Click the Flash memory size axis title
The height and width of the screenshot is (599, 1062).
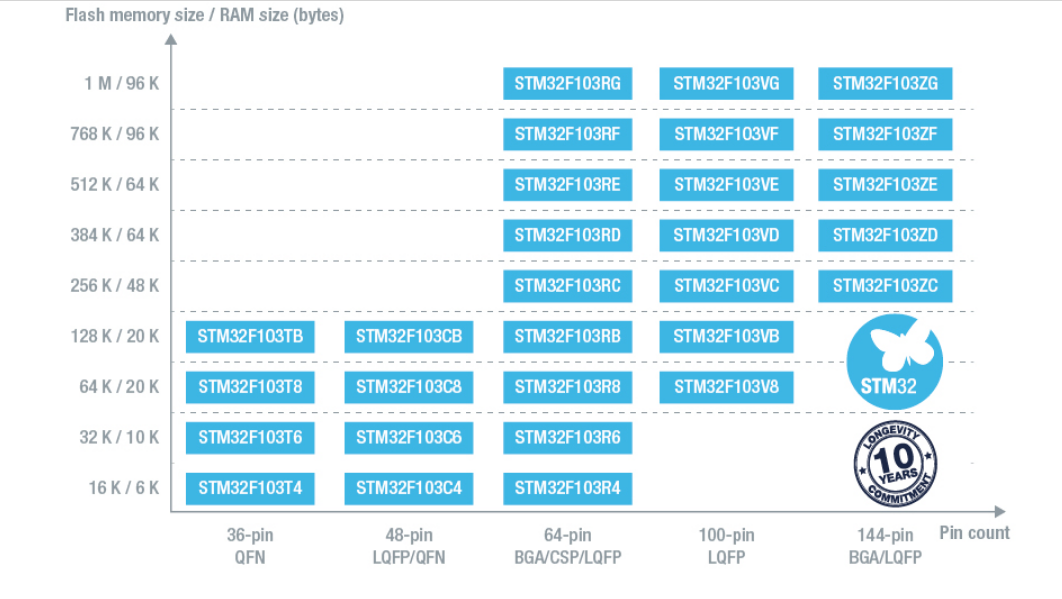pos(204,16)
